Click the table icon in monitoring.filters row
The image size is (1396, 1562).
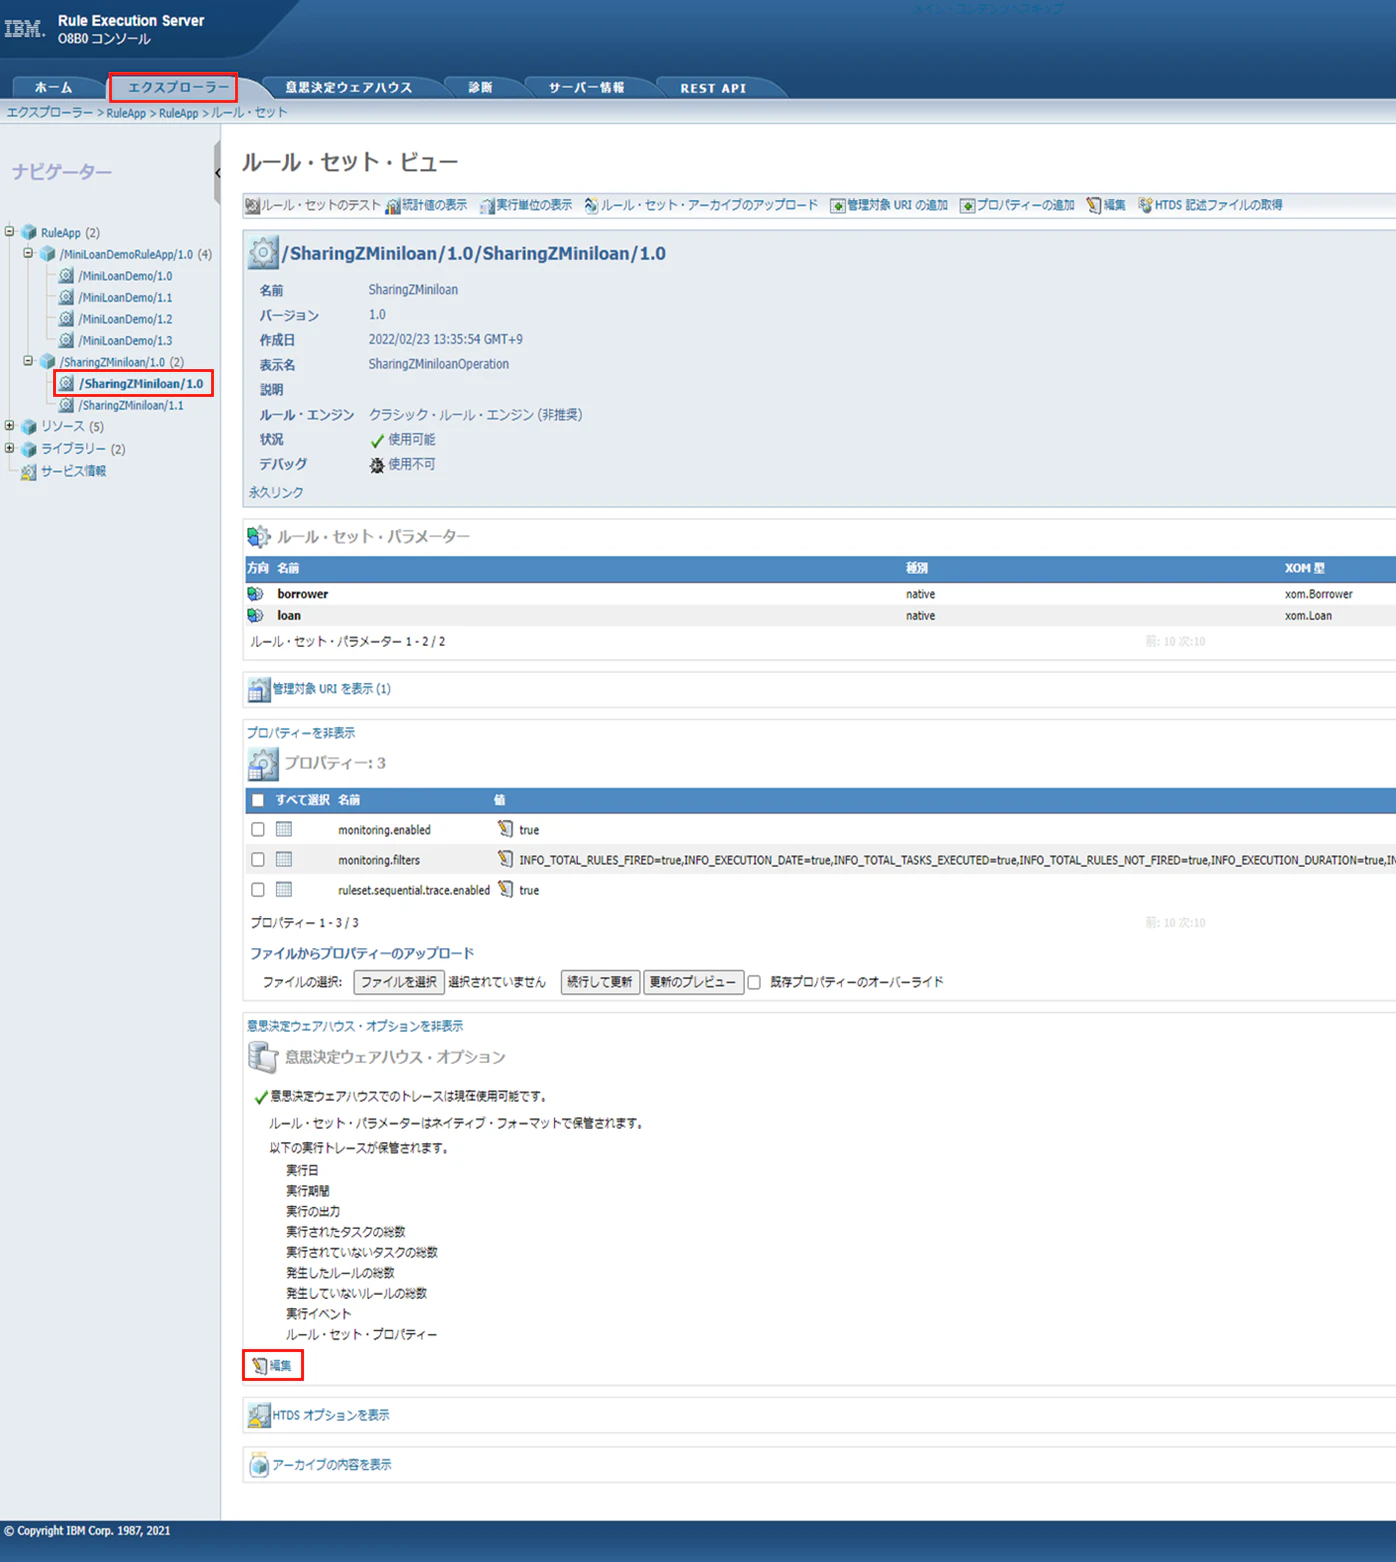point(284,859)
